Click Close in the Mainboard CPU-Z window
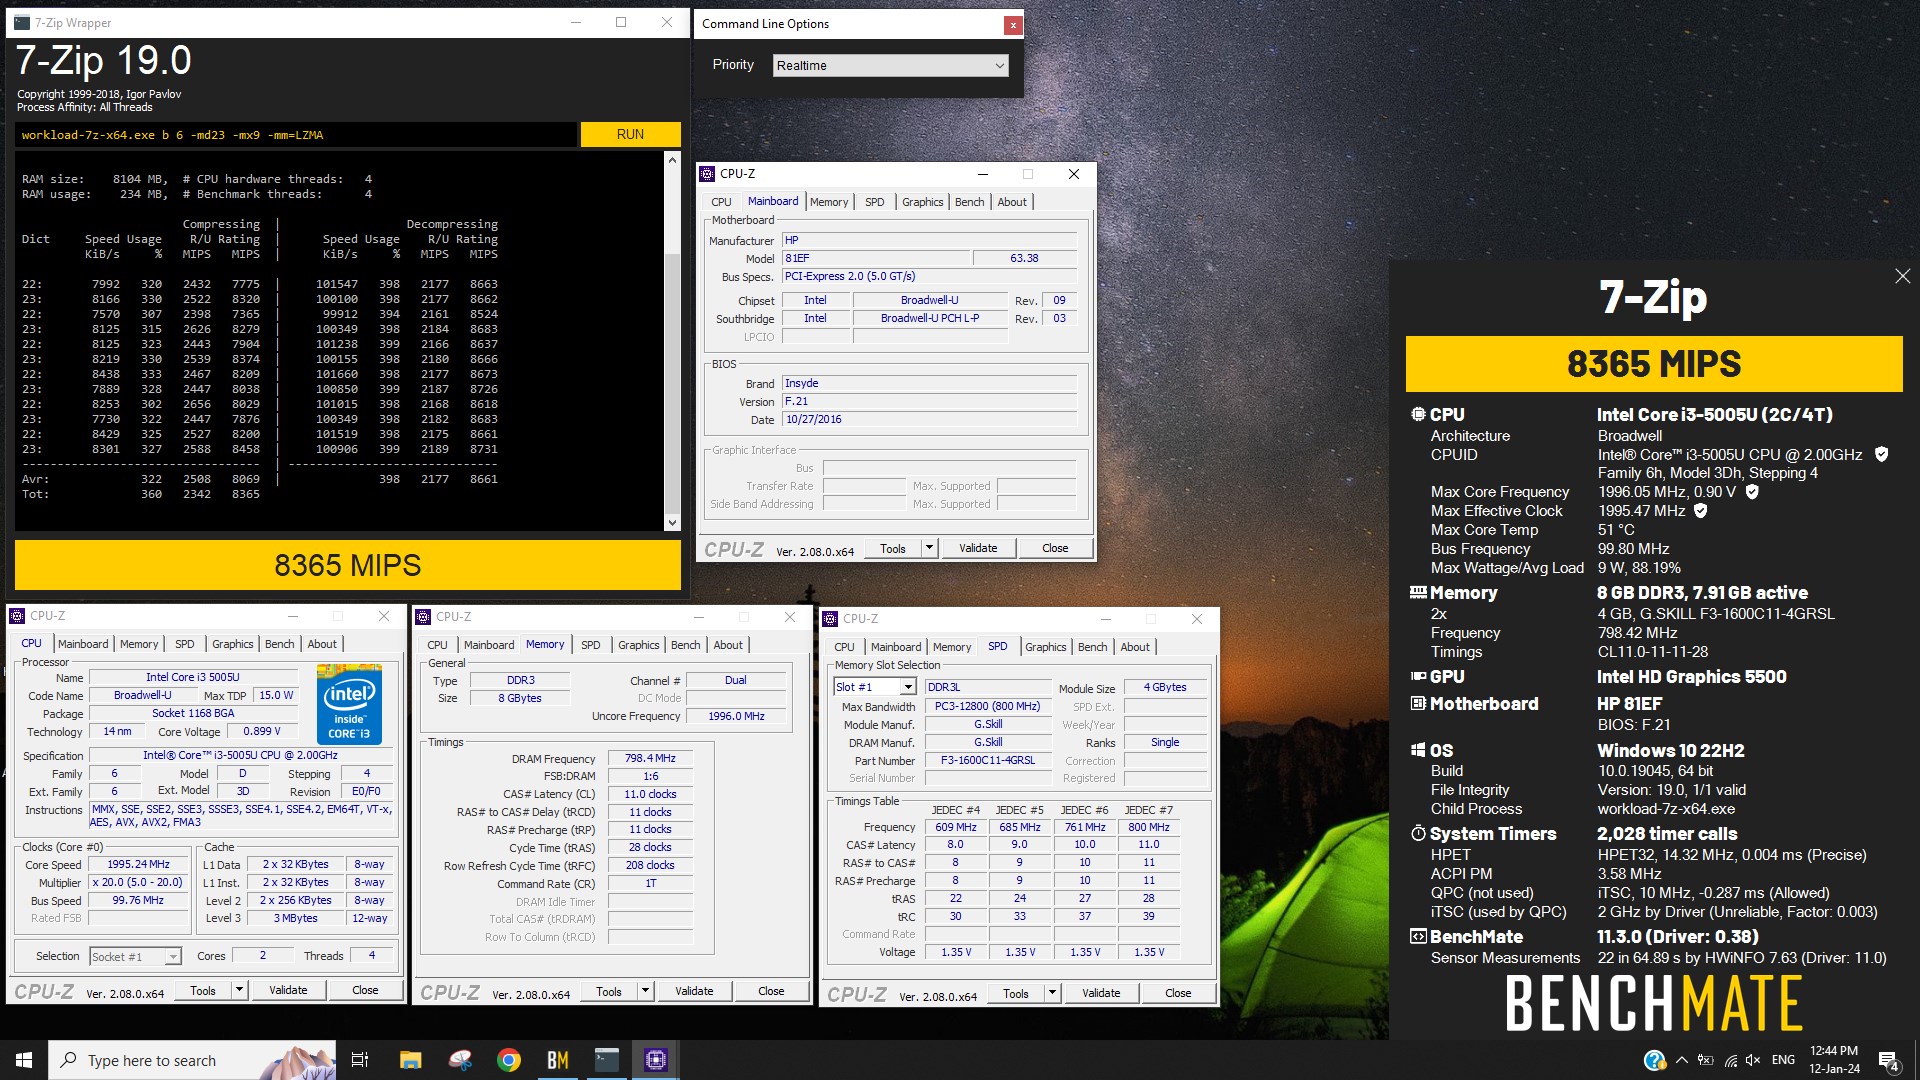1920x1080 pixels. (1055, 548)
